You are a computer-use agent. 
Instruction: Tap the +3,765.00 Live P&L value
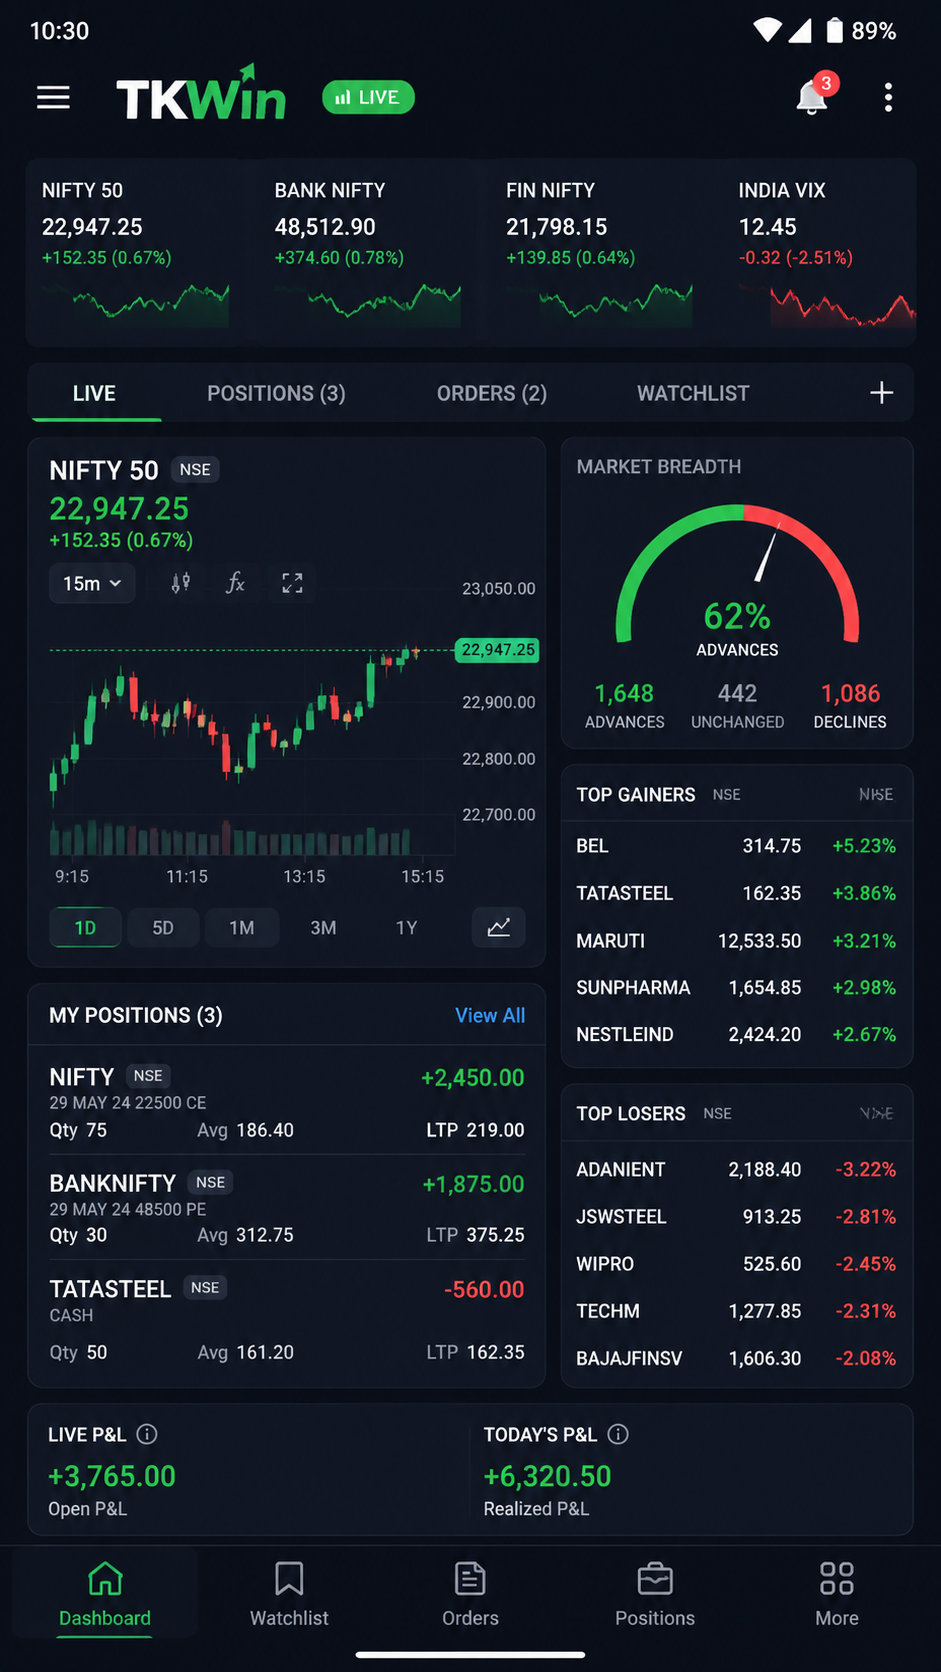coord(112,1476)
